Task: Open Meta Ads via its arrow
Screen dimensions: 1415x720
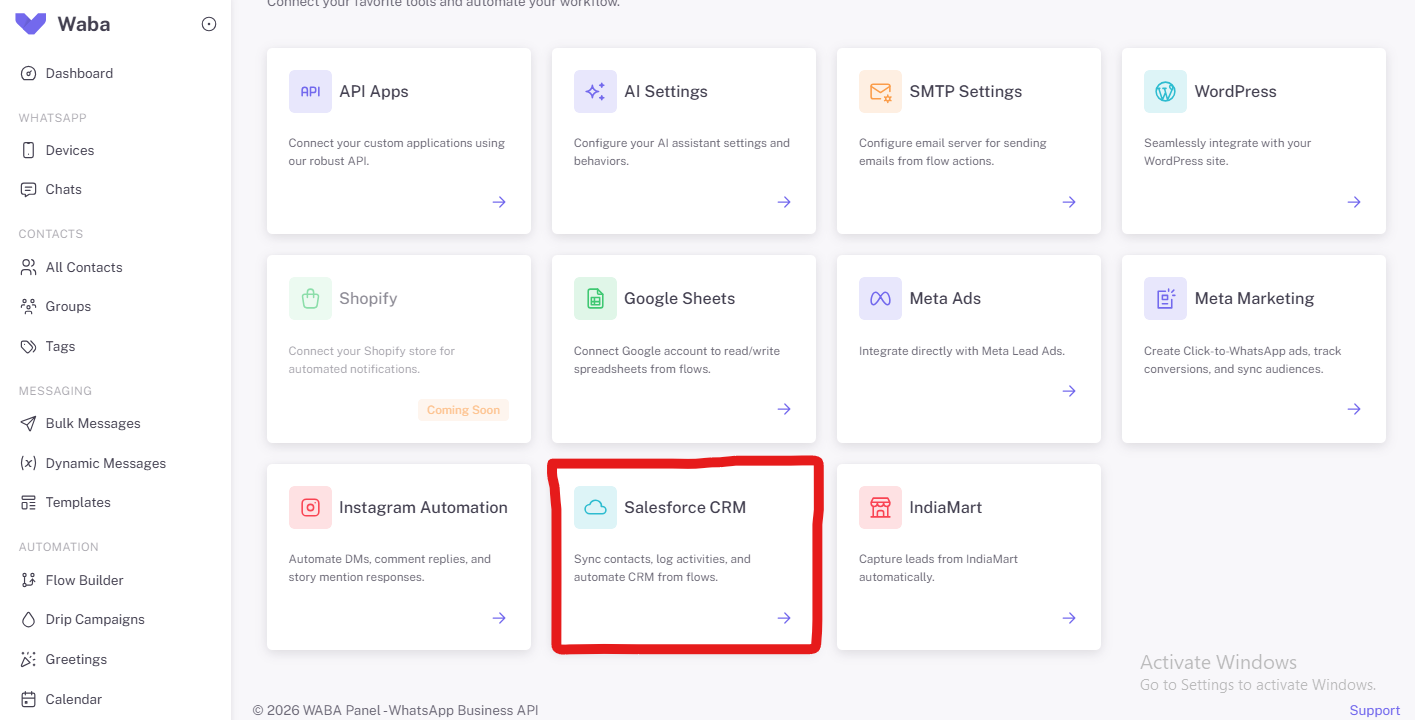Action: (x=1069, y=391)
